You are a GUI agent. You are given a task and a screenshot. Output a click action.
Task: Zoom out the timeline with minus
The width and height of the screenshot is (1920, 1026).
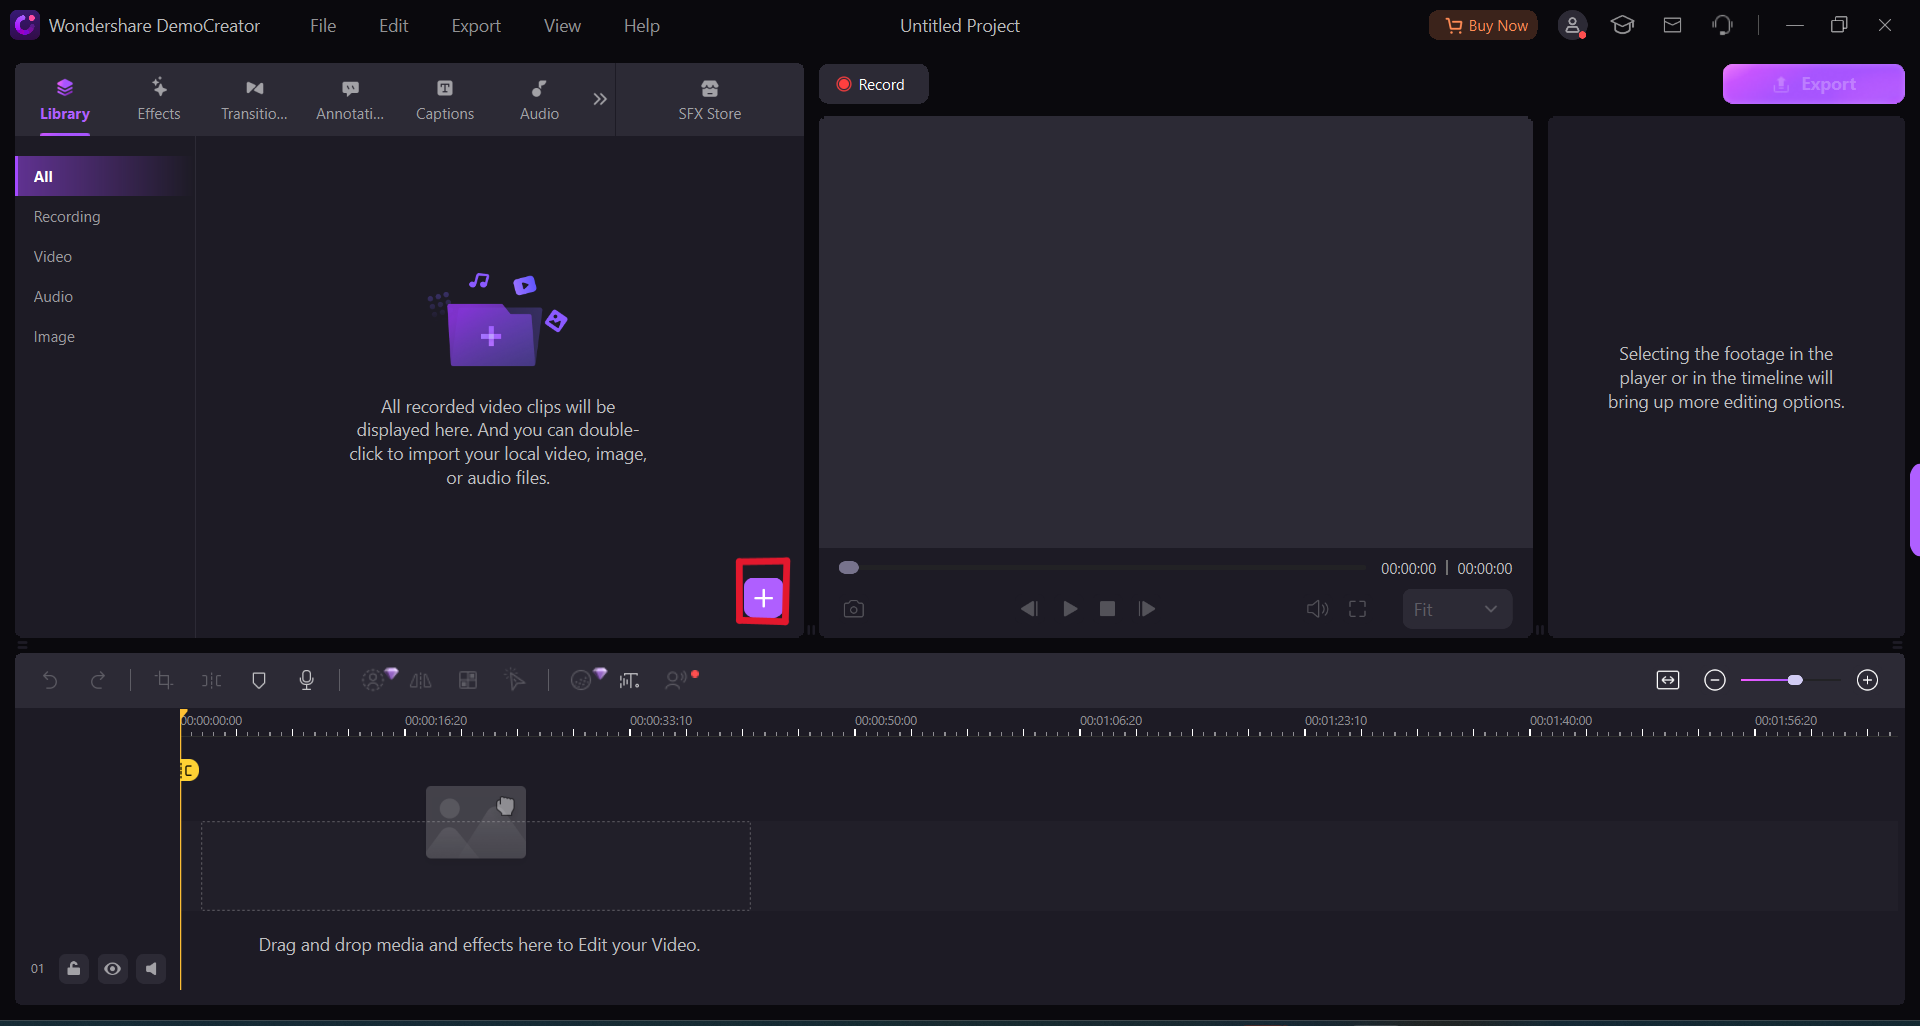pyautogui.click(x=1715, y=681)
